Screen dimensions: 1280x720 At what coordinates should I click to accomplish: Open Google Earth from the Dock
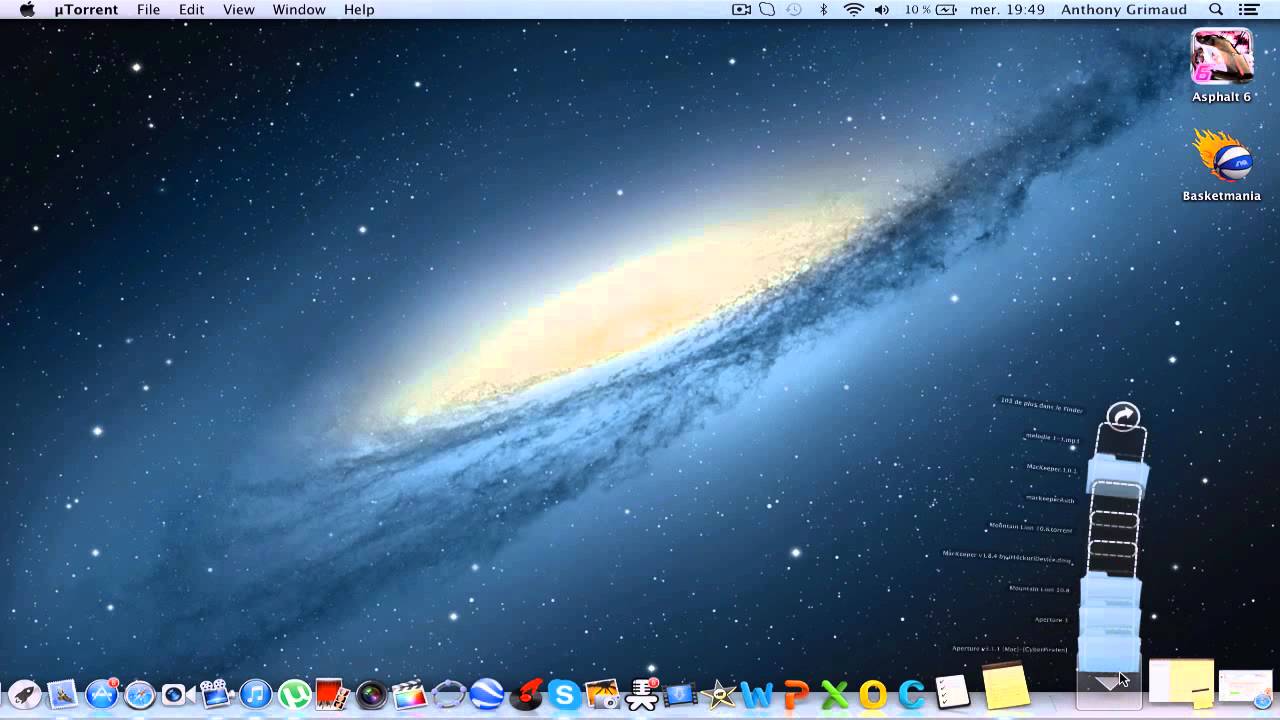[x=487, y=693]
